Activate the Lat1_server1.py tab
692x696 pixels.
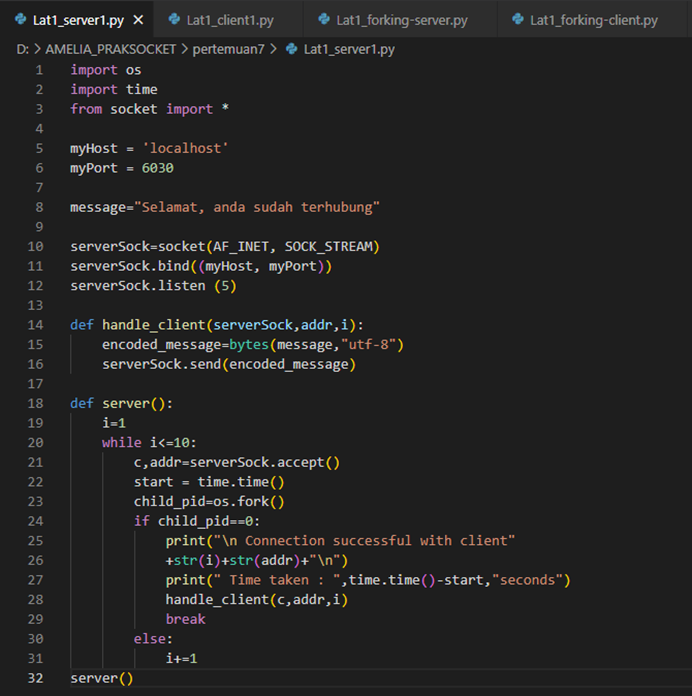(x=78, y=20)
